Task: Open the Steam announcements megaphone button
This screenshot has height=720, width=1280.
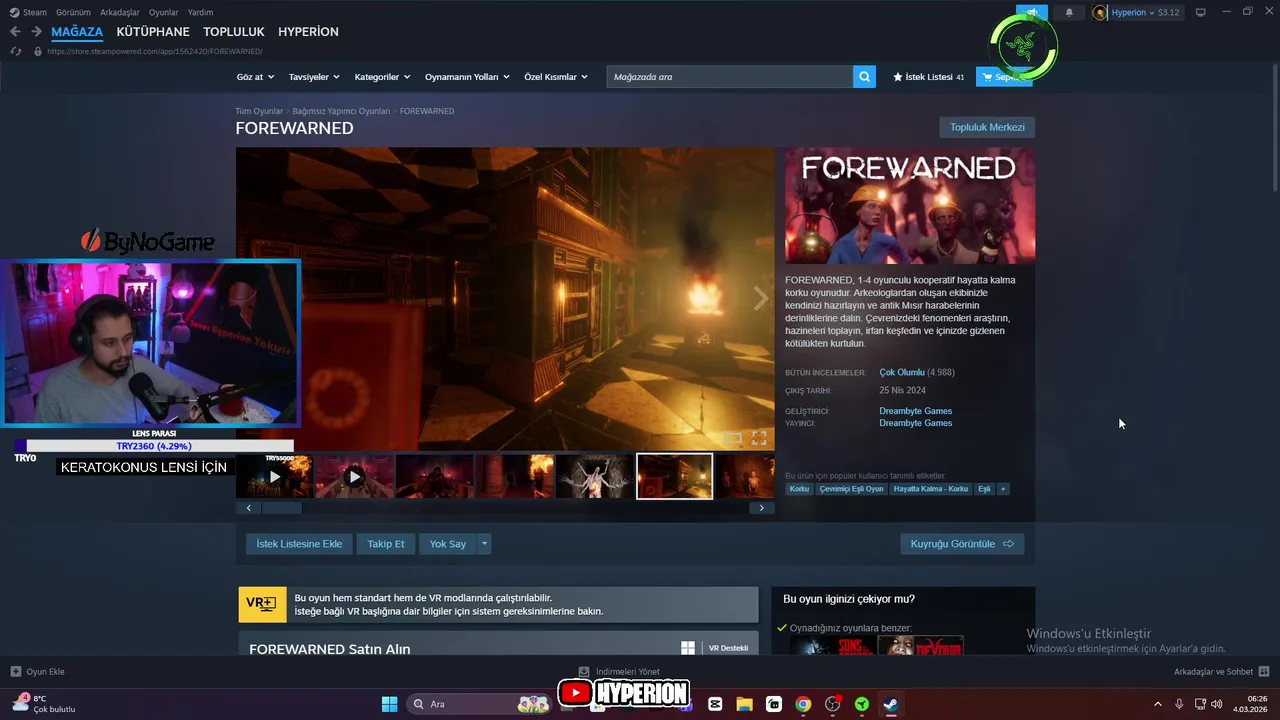Action: click(x=1032, y=12)
